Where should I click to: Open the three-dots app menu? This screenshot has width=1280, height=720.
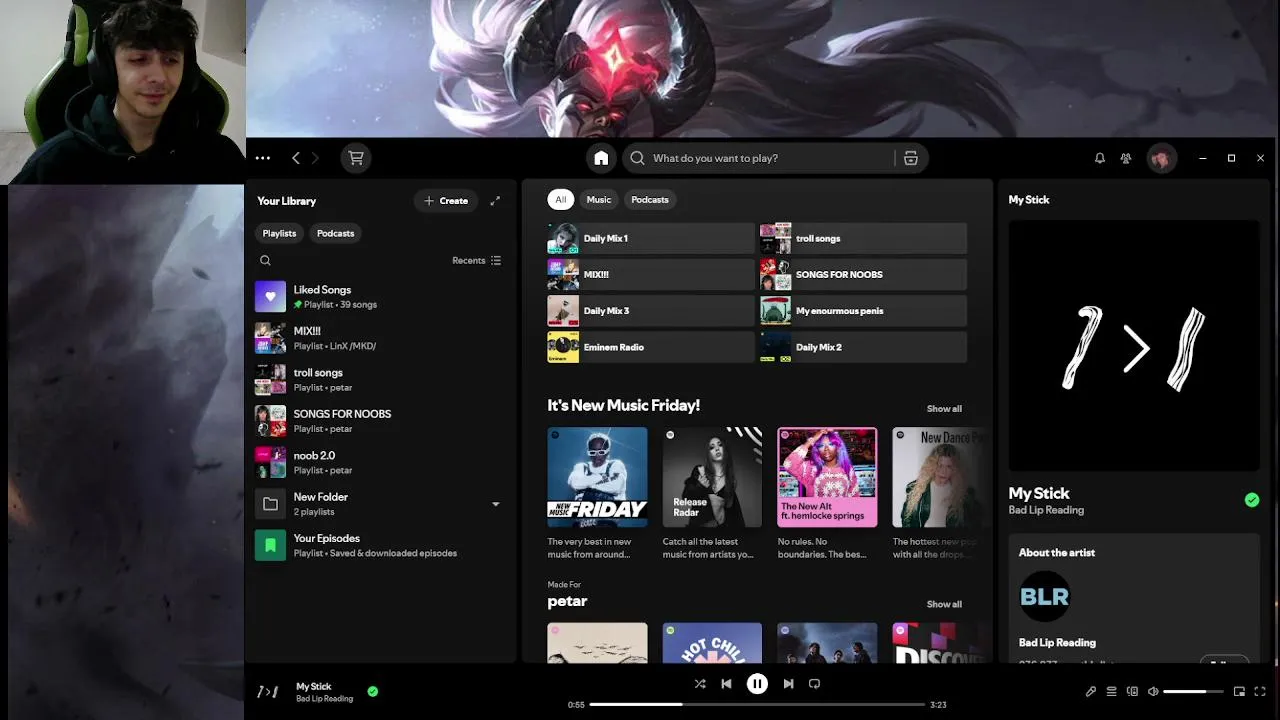tap(262, 158)
